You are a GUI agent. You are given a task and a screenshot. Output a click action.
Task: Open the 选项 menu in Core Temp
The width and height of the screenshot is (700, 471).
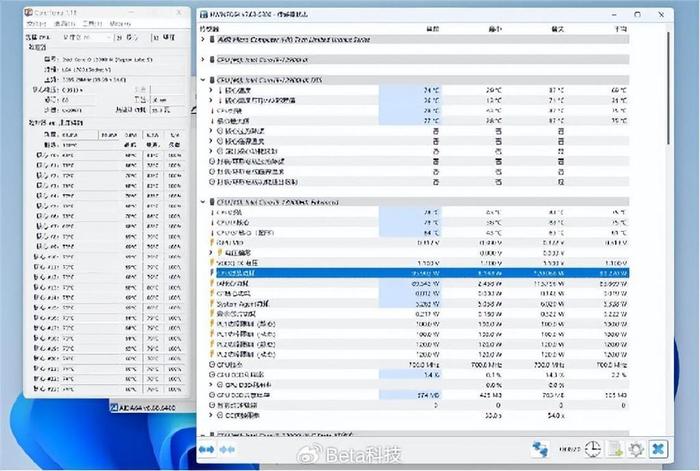[64, 23]
